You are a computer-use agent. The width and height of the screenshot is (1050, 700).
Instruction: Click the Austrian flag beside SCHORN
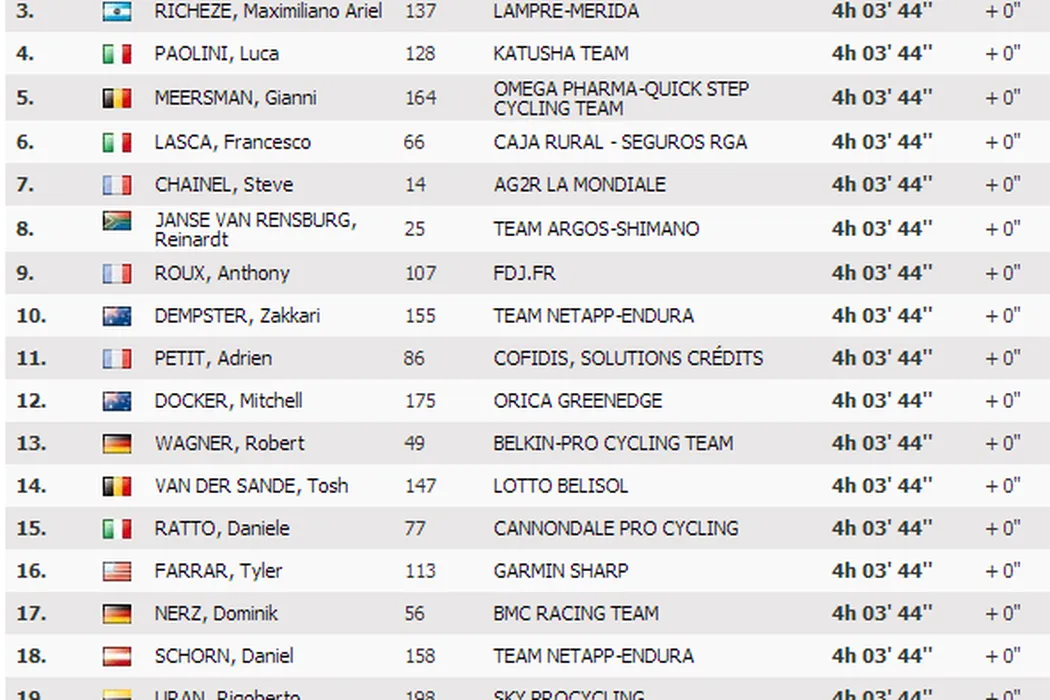click(x=117, y=657)
